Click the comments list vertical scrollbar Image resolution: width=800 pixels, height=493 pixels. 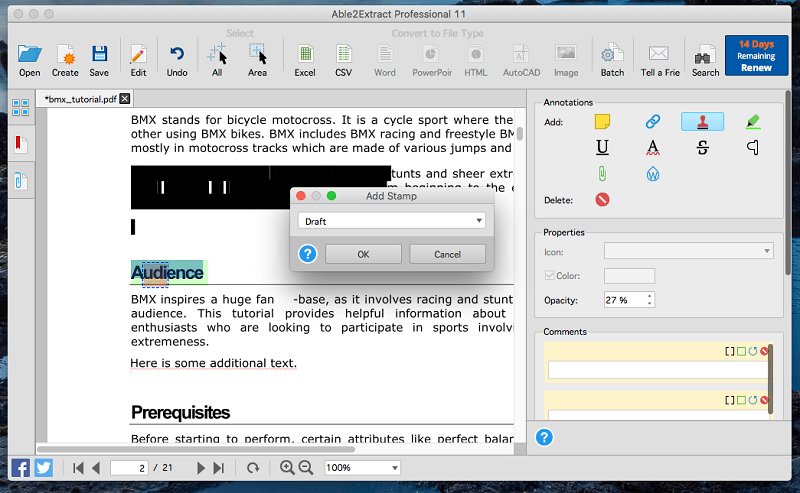770,379
